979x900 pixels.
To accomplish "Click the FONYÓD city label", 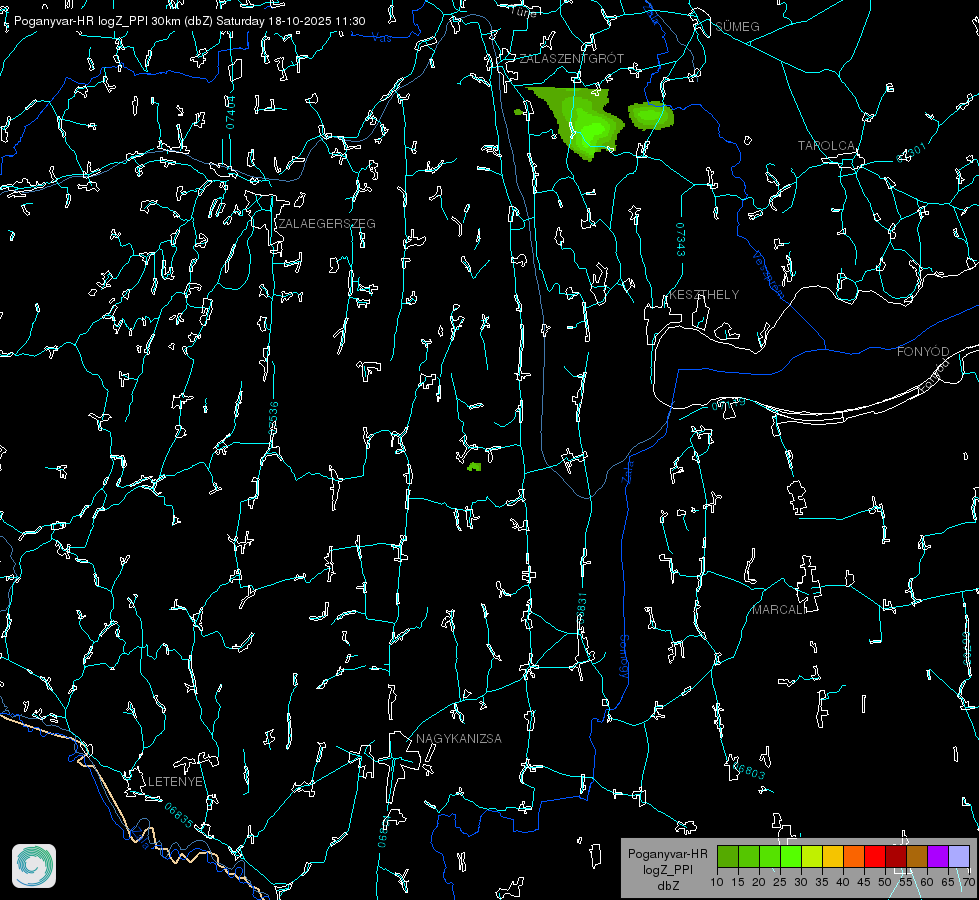I will pyautogui.click(x=923, y=352).
